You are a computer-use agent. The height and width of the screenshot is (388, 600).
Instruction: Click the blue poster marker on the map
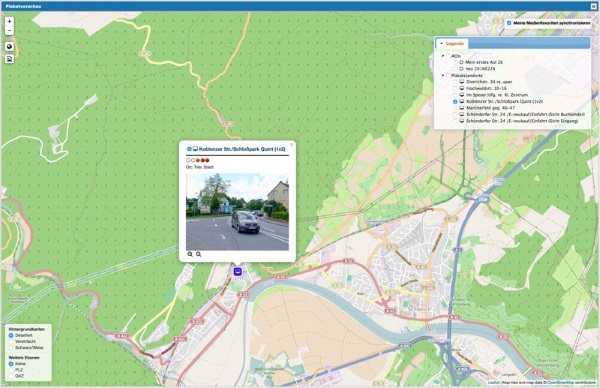point(238,272)
